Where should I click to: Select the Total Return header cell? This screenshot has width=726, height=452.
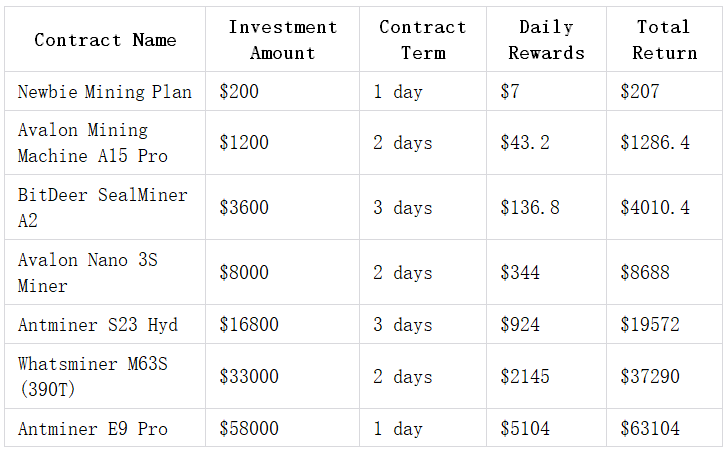tap(664, 40)
